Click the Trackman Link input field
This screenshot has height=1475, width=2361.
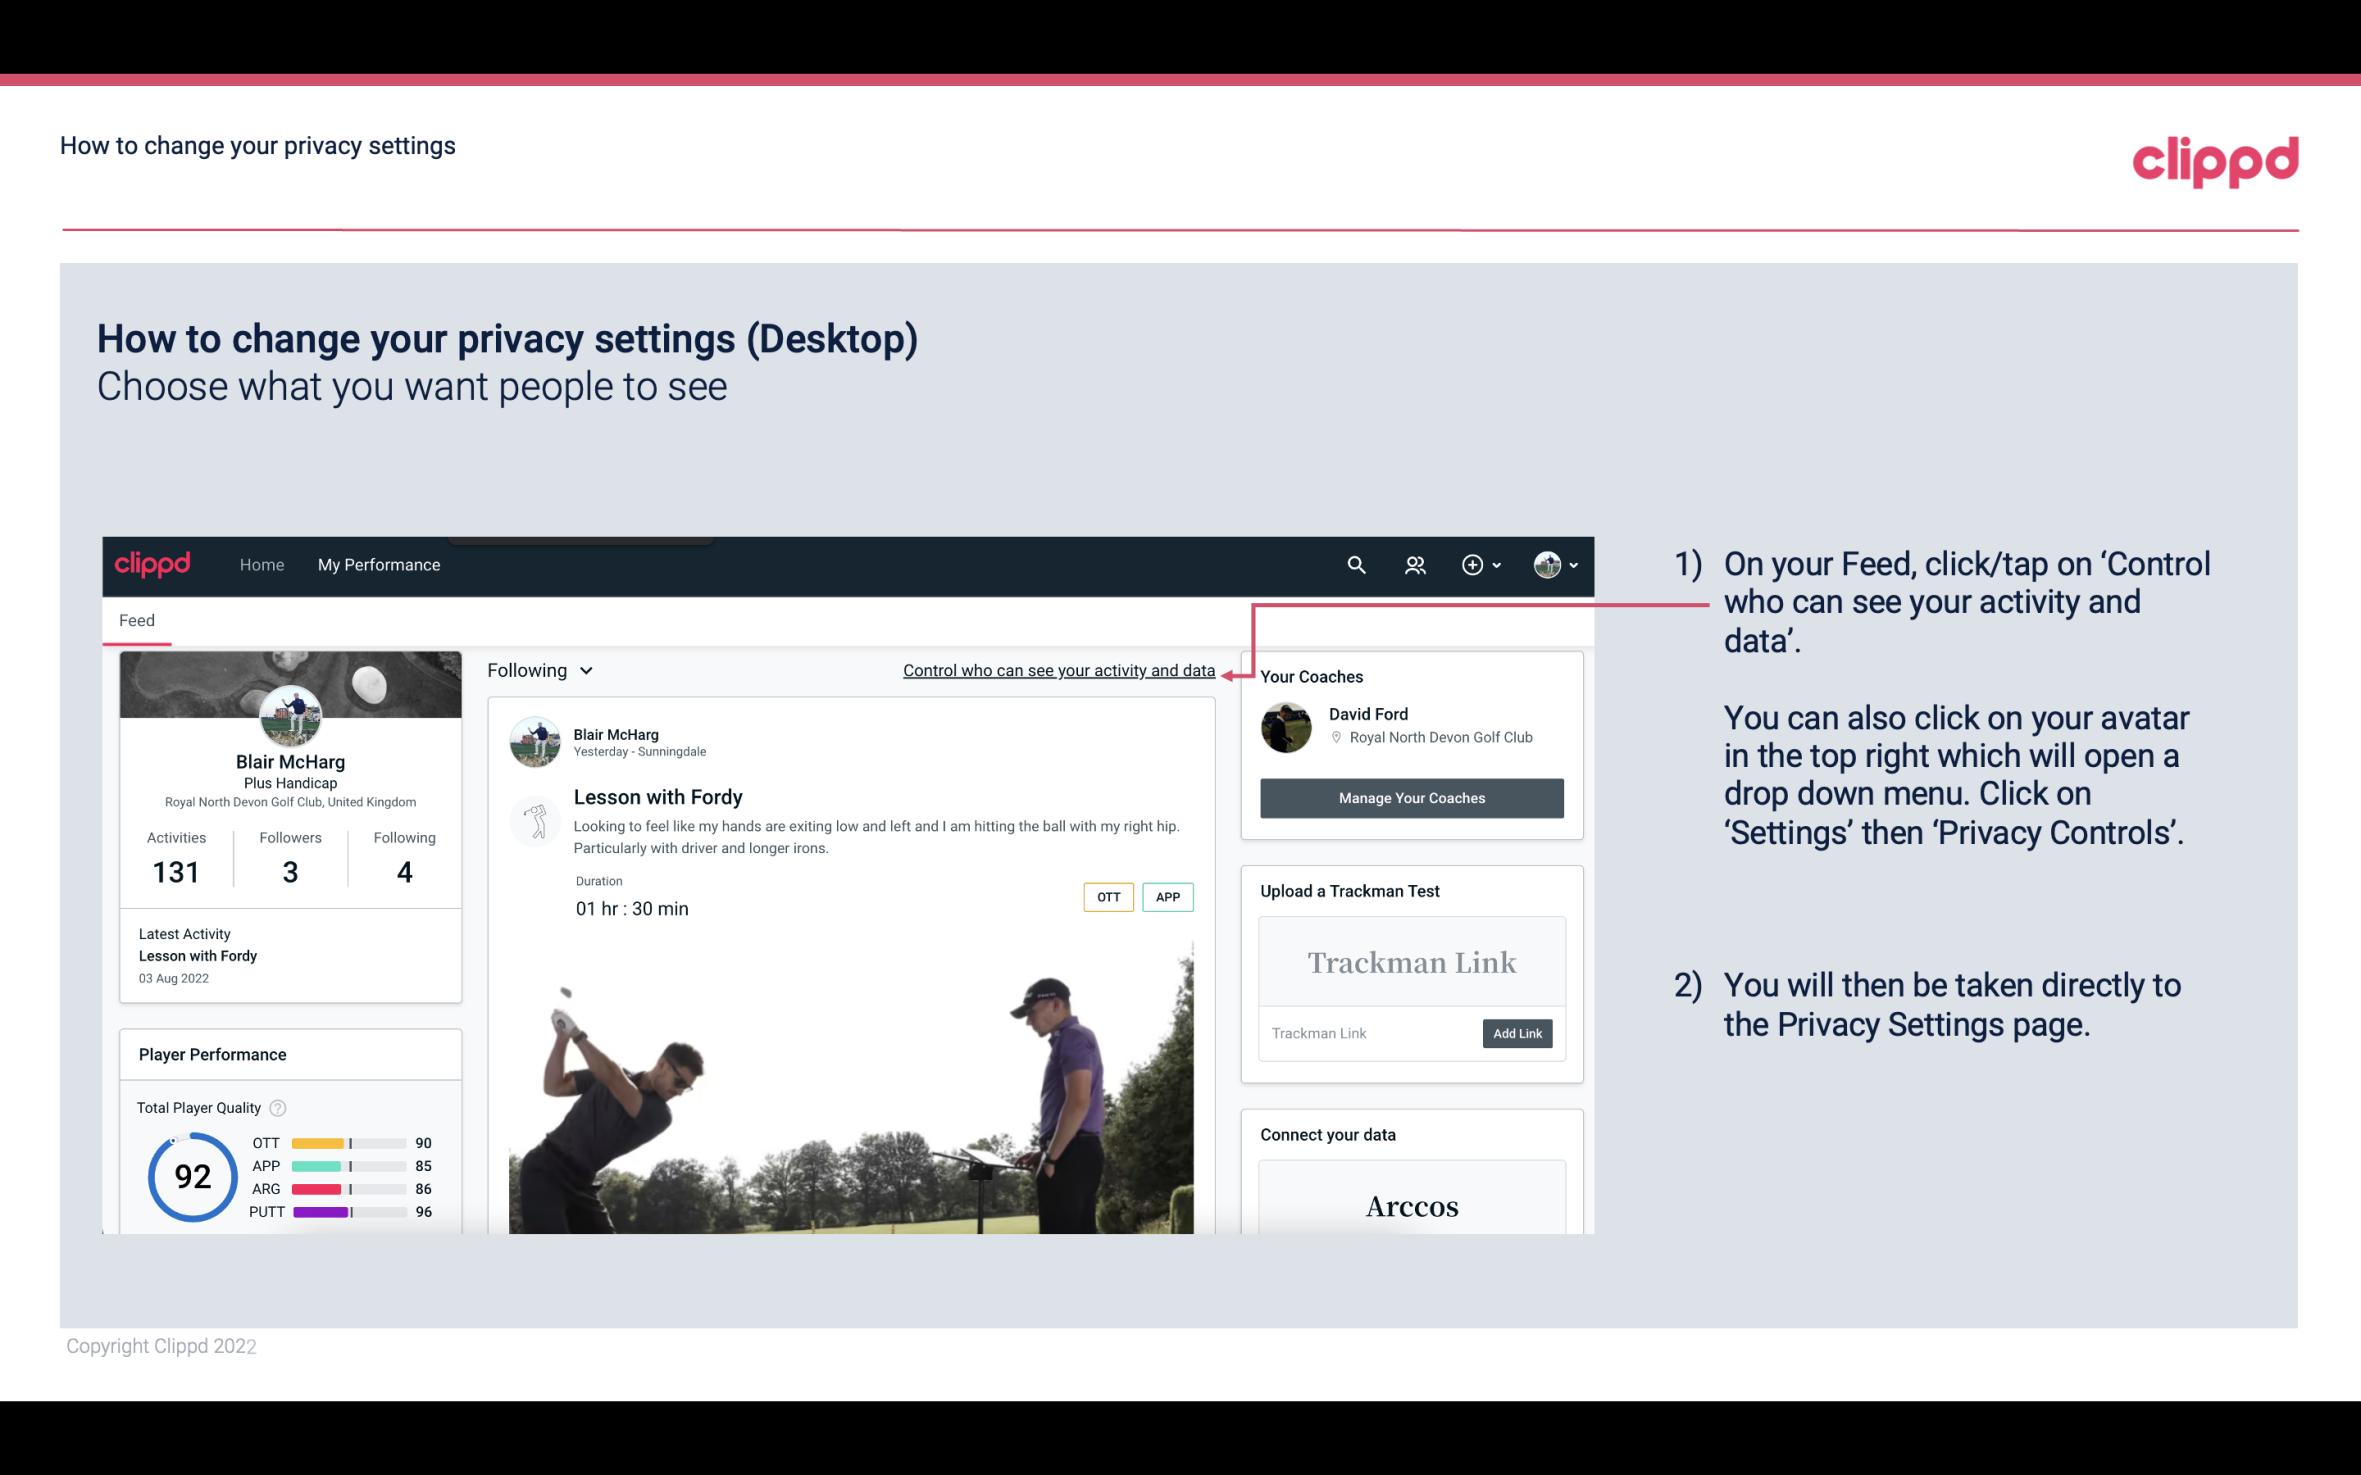[1366, 1031]
